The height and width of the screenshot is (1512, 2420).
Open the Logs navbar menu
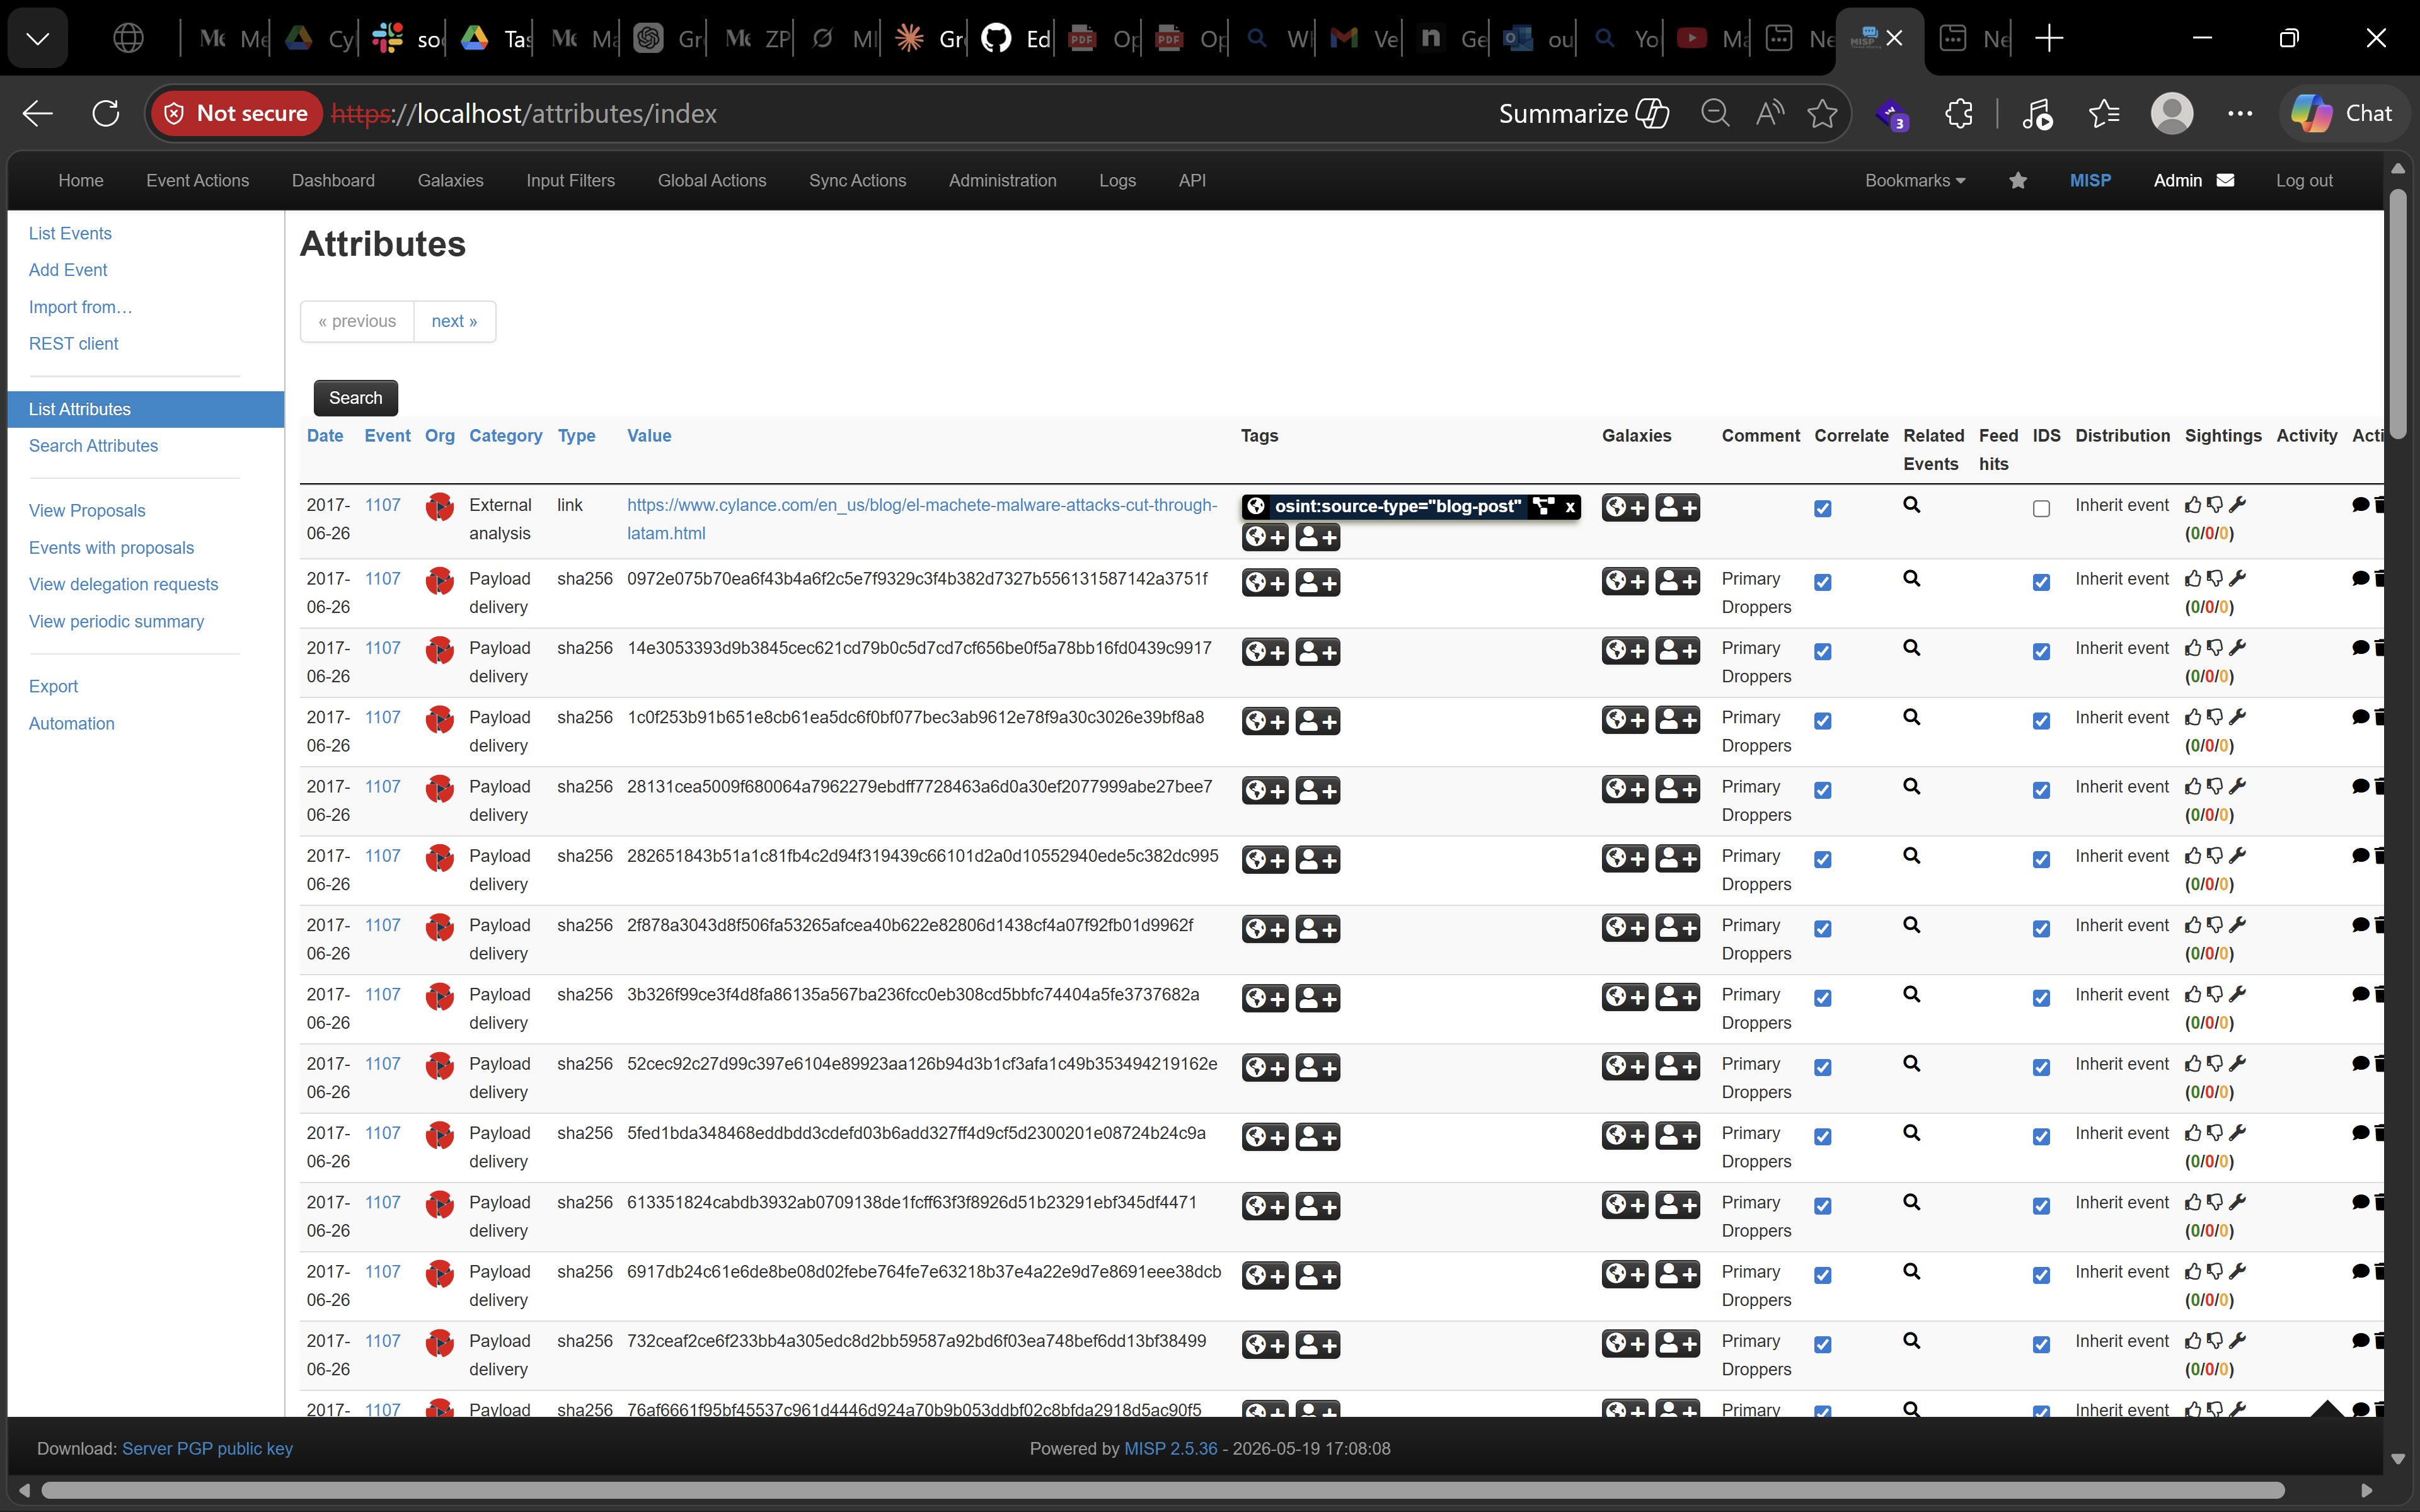(1117, 181)
